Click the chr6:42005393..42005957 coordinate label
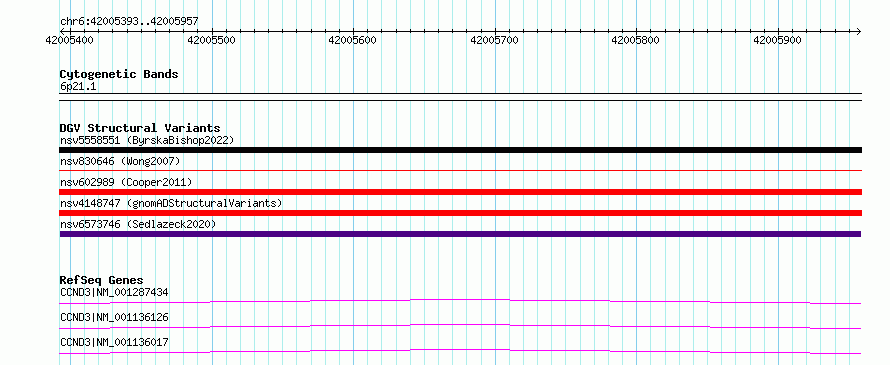The width and height of the screenshot is (890, 365). point(129,22)
